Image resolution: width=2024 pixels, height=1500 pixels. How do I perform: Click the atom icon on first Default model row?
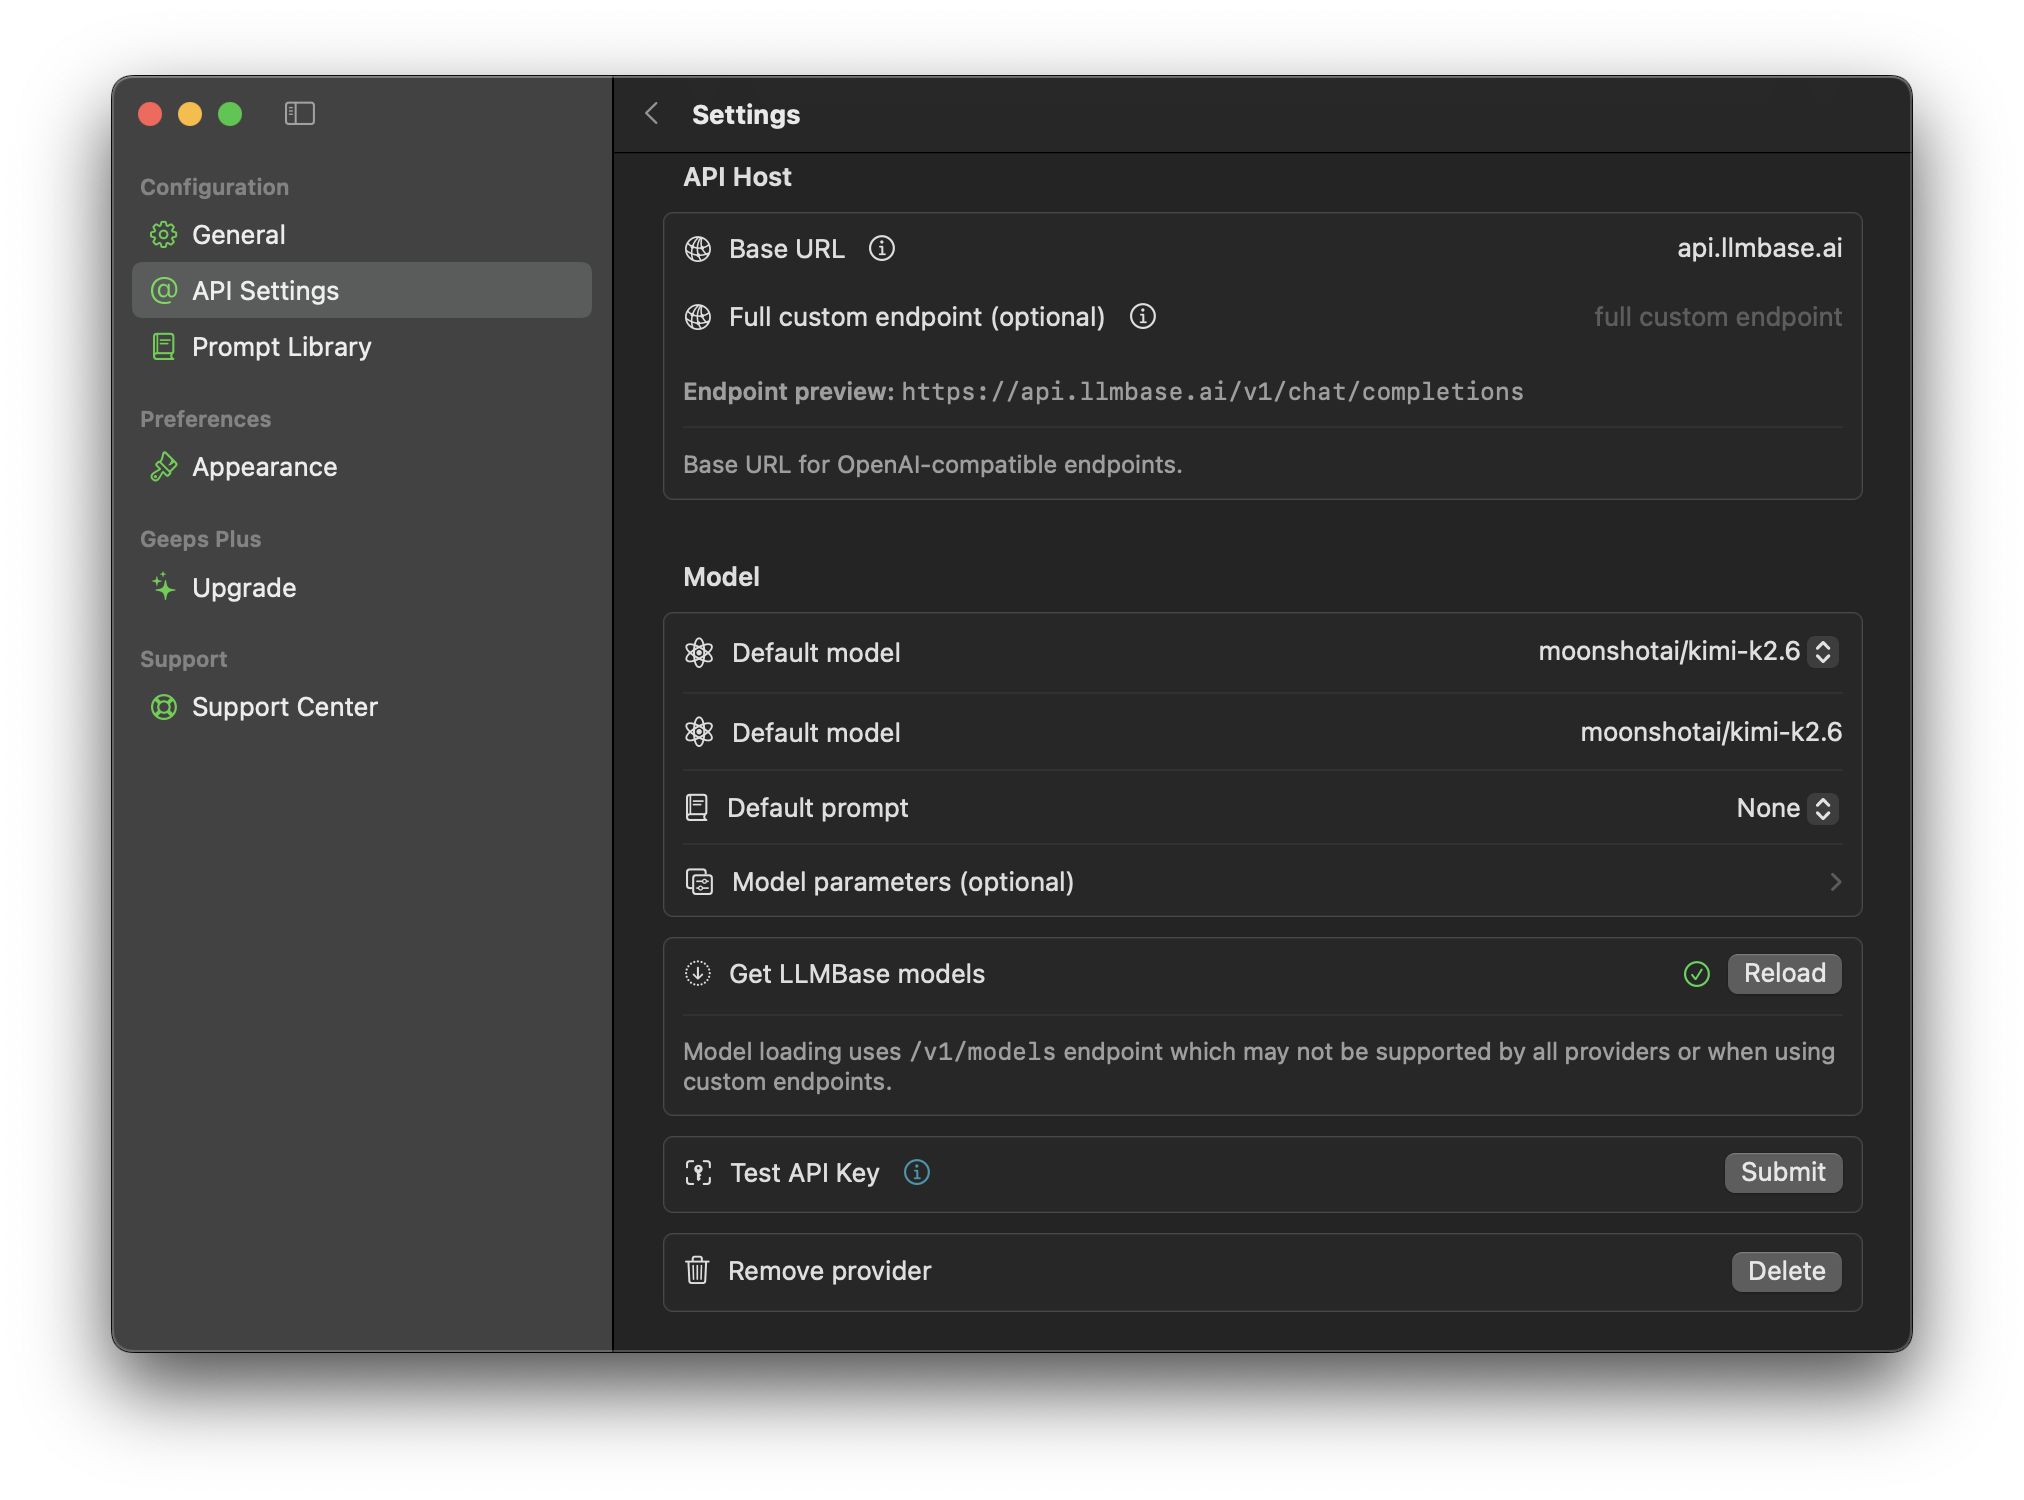pyautogui.click(x=699, y=653)
